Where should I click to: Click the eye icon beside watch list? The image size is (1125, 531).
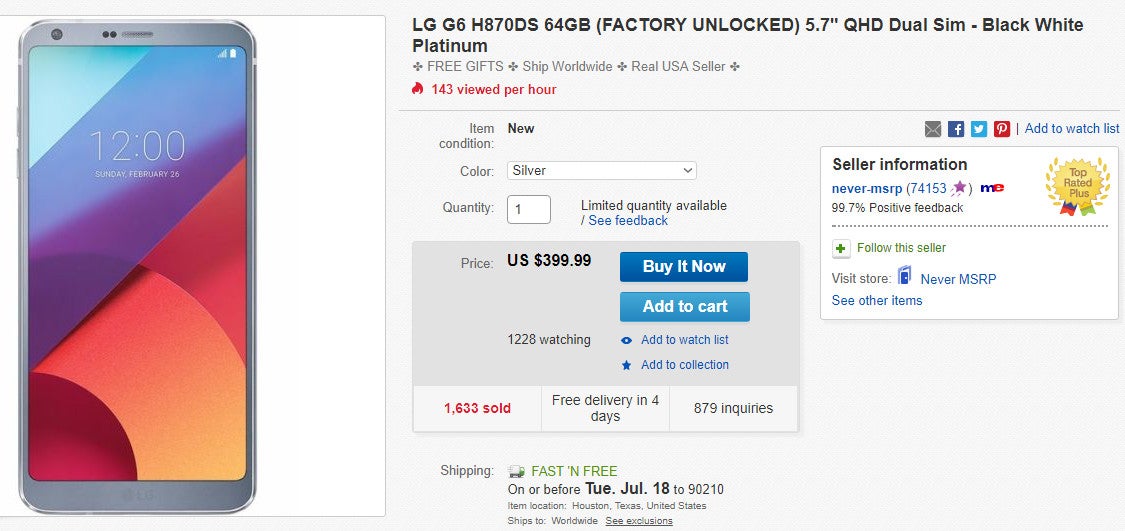[627, 340]
